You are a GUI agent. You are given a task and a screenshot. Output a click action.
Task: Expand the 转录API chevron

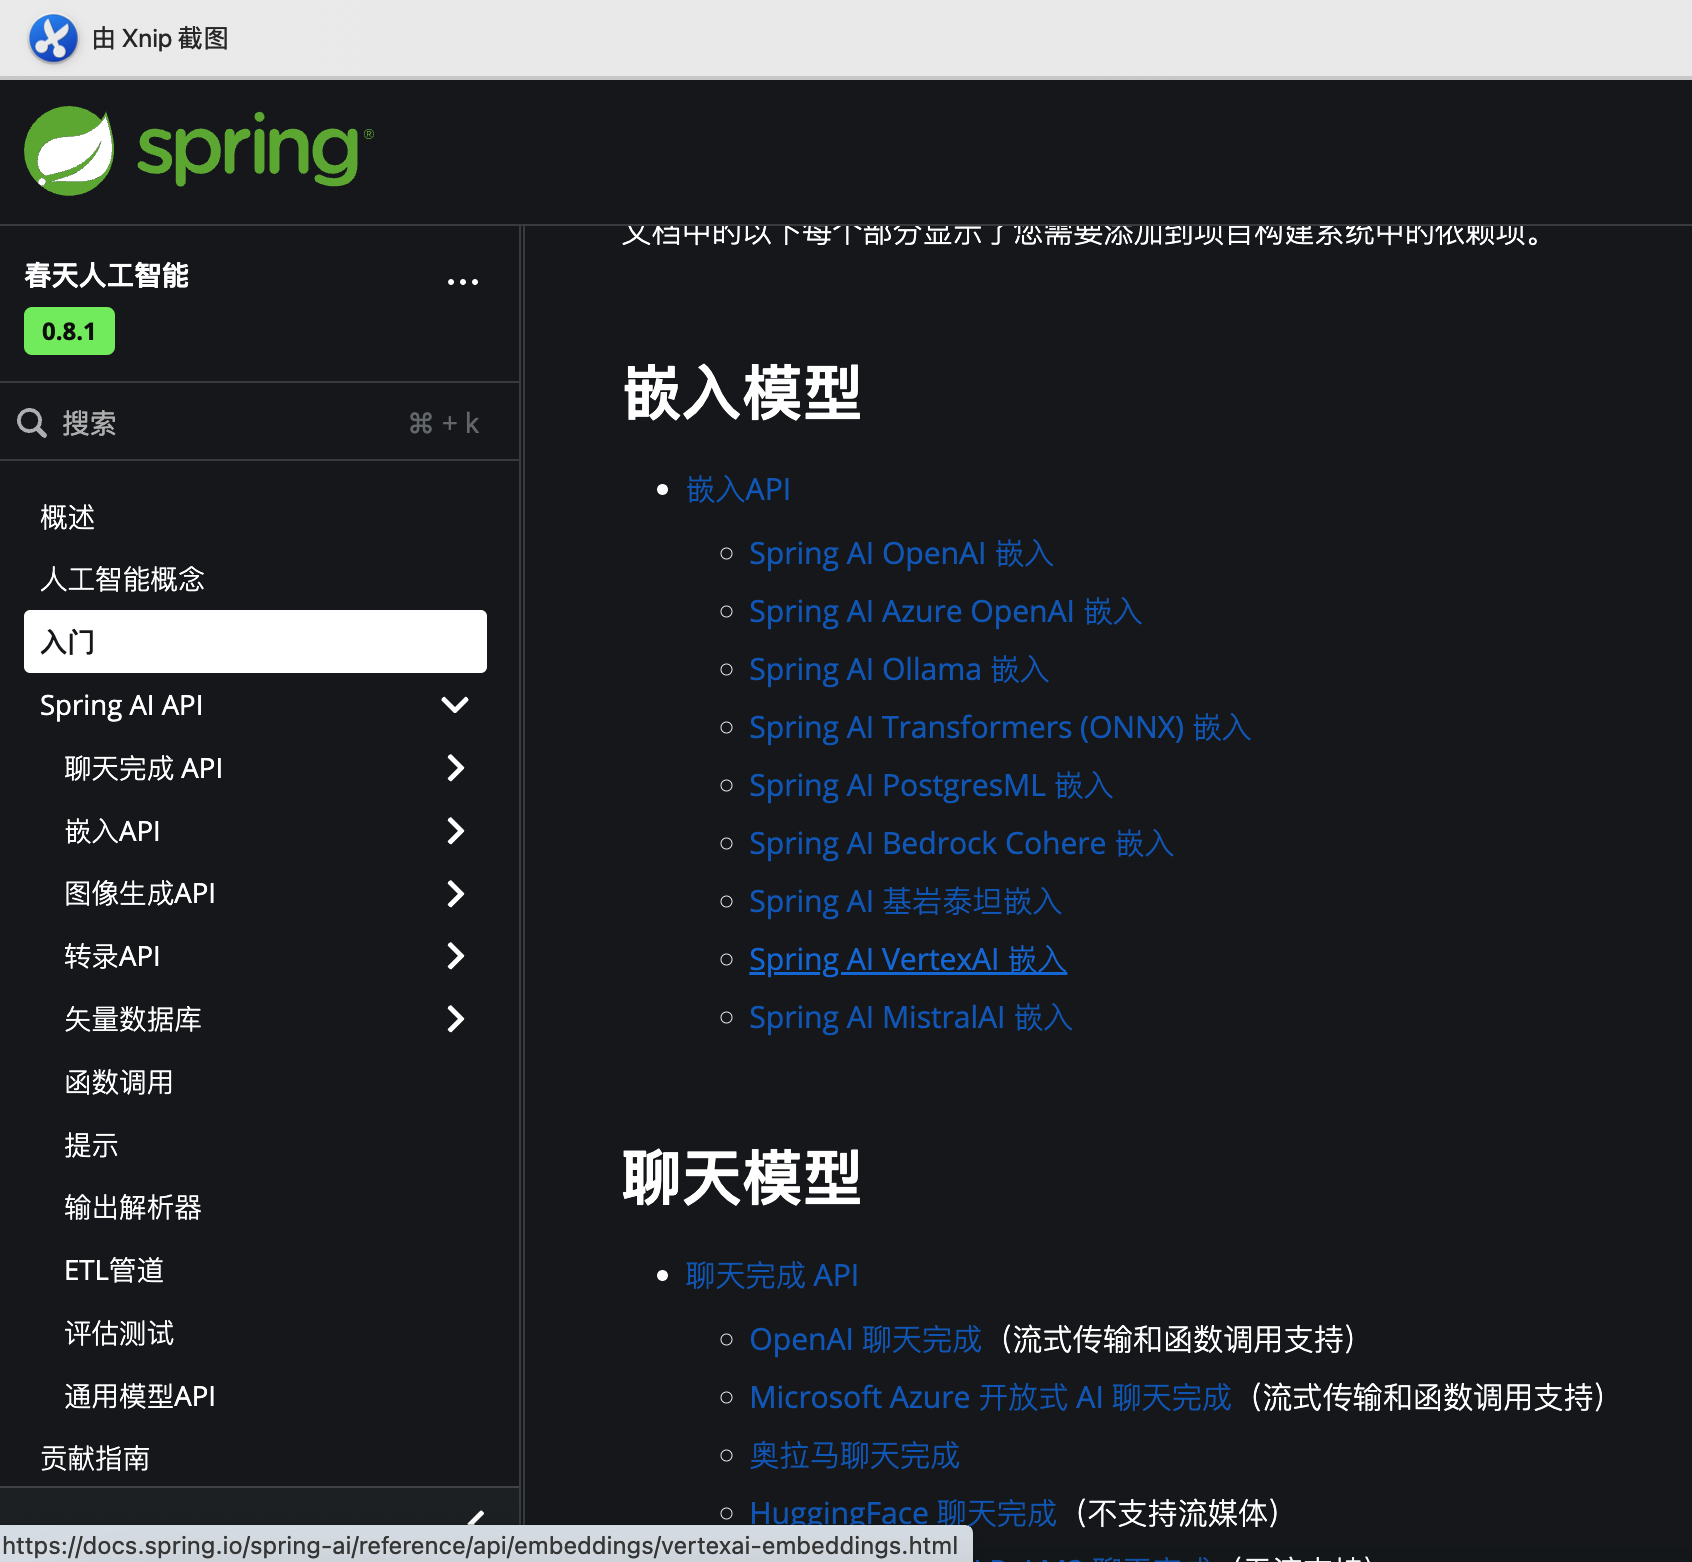(x=455, y=956)
